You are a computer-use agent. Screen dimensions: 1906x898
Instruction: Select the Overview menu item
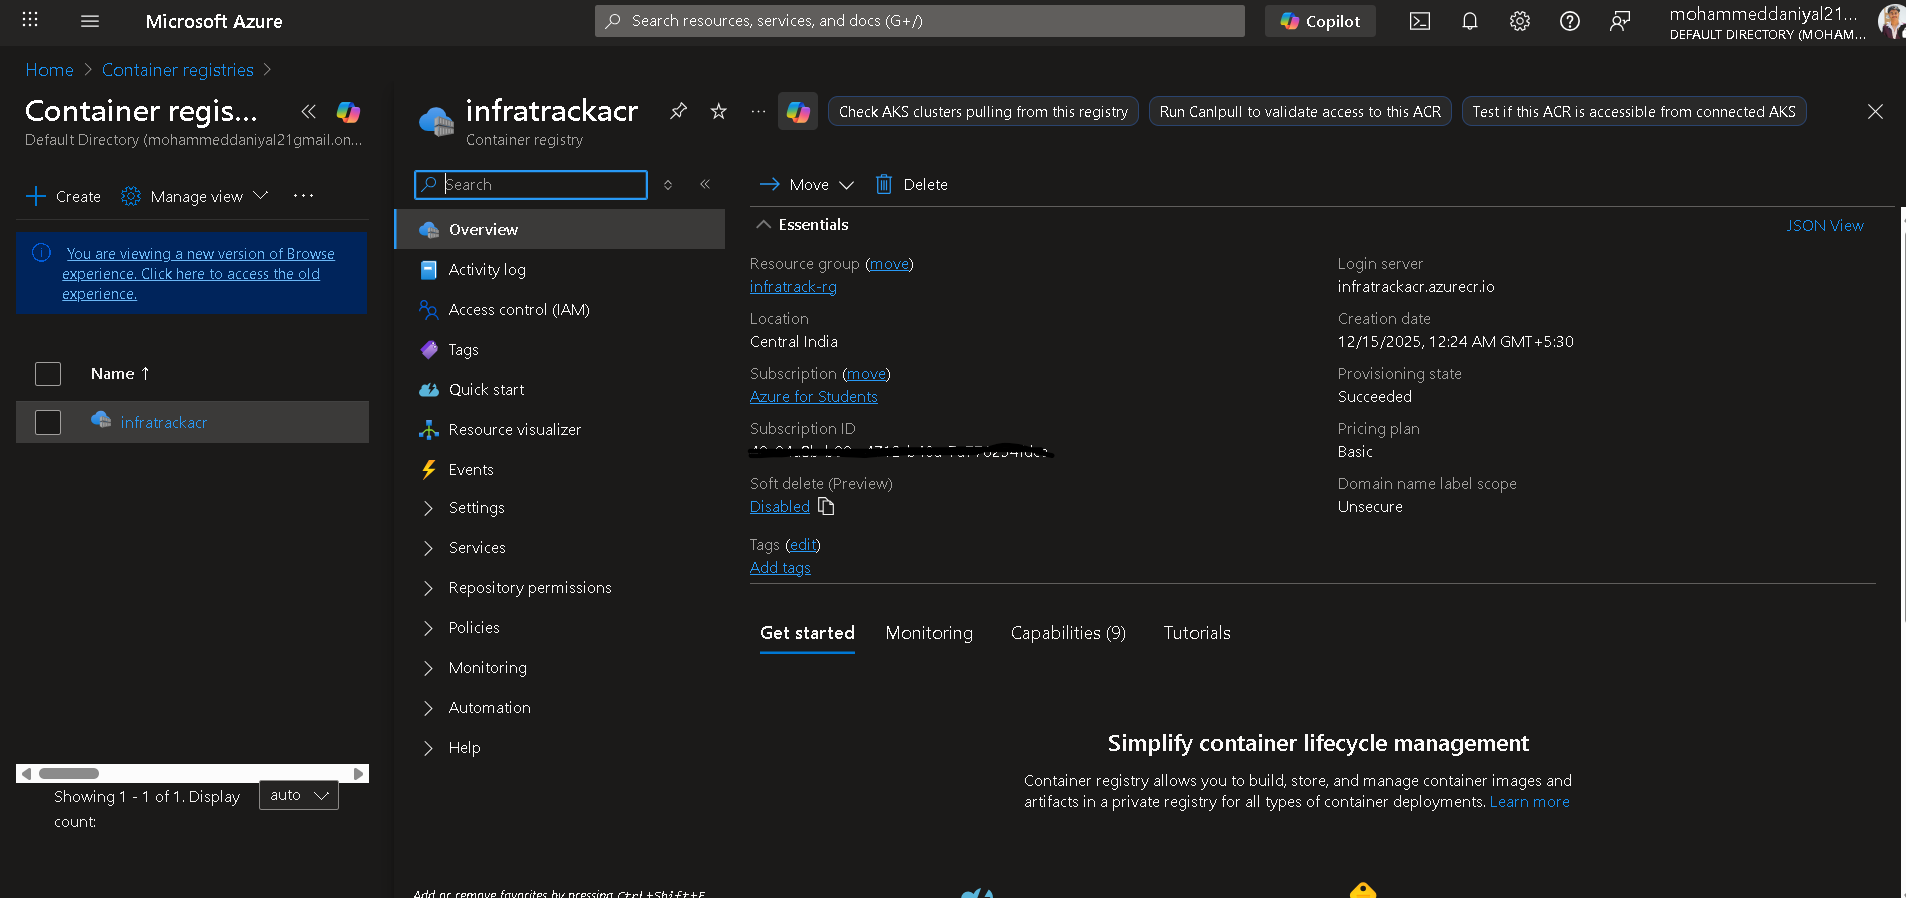560,229
